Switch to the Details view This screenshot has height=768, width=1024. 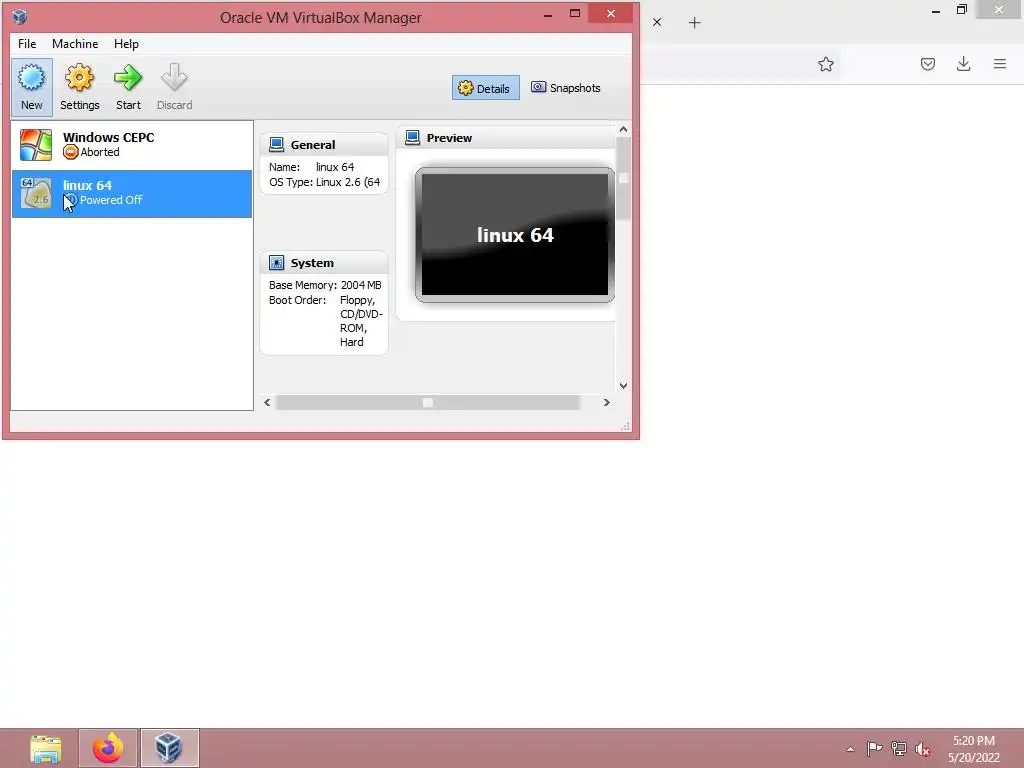coord(485,88)
